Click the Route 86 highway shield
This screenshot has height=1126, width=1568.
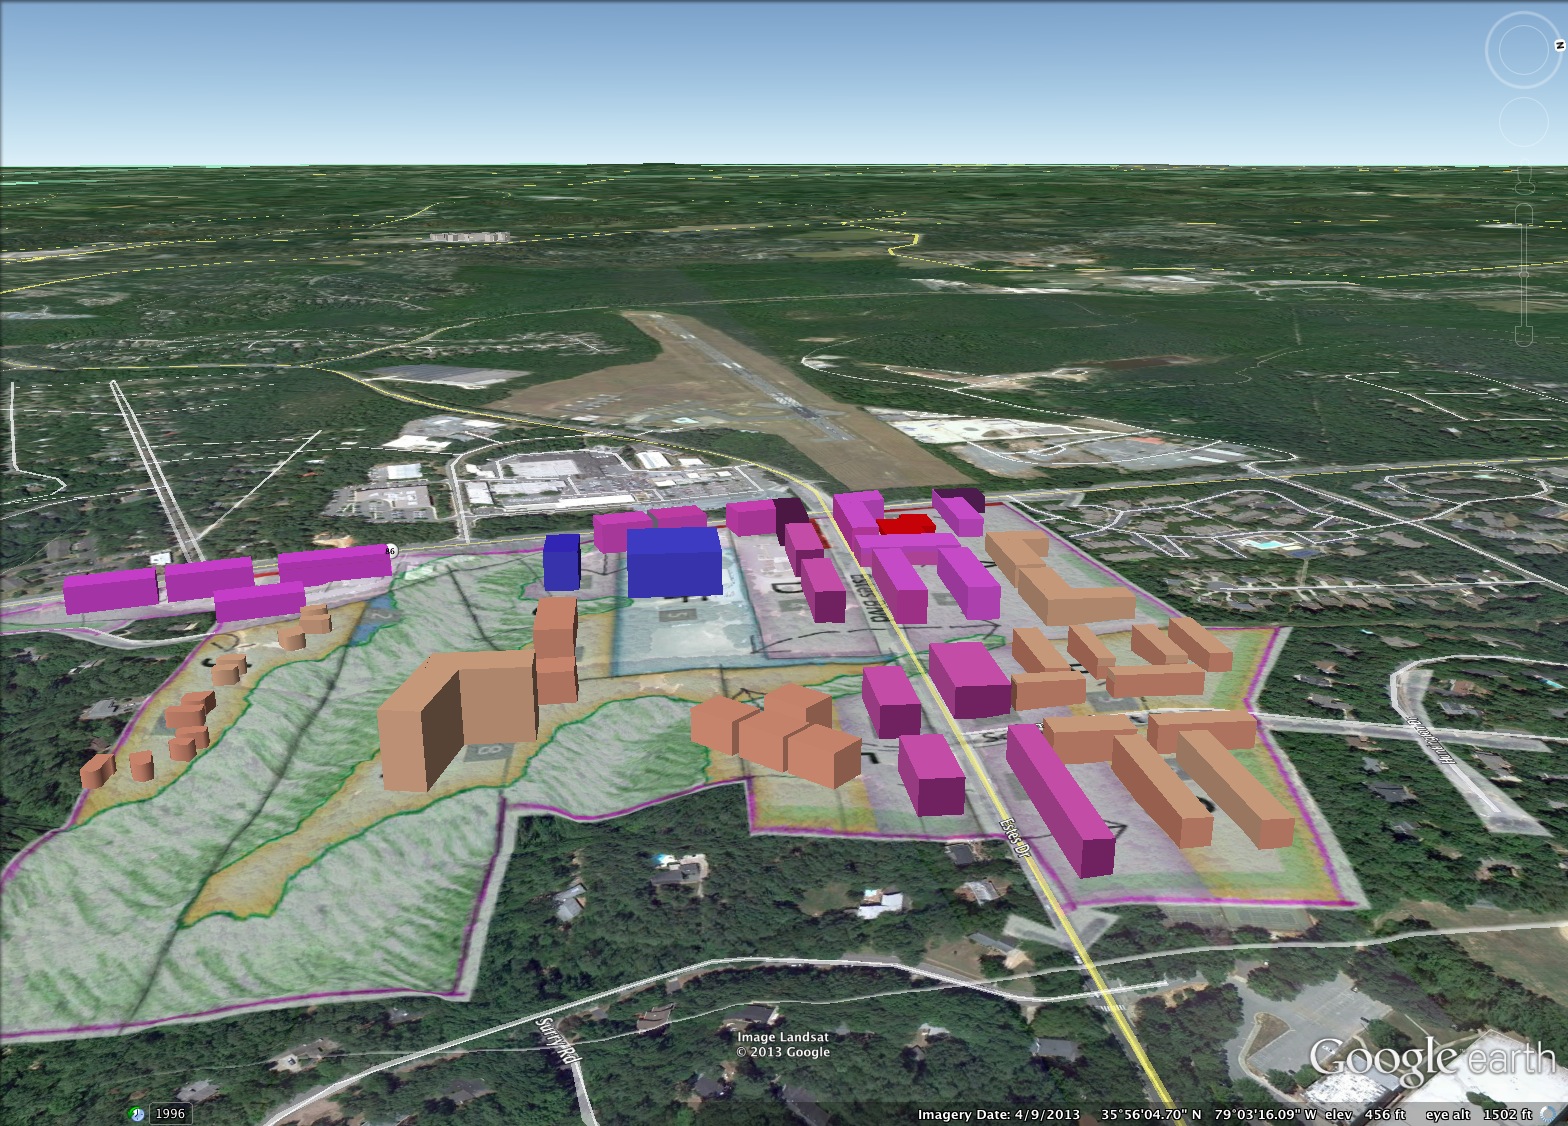point(390,550)
